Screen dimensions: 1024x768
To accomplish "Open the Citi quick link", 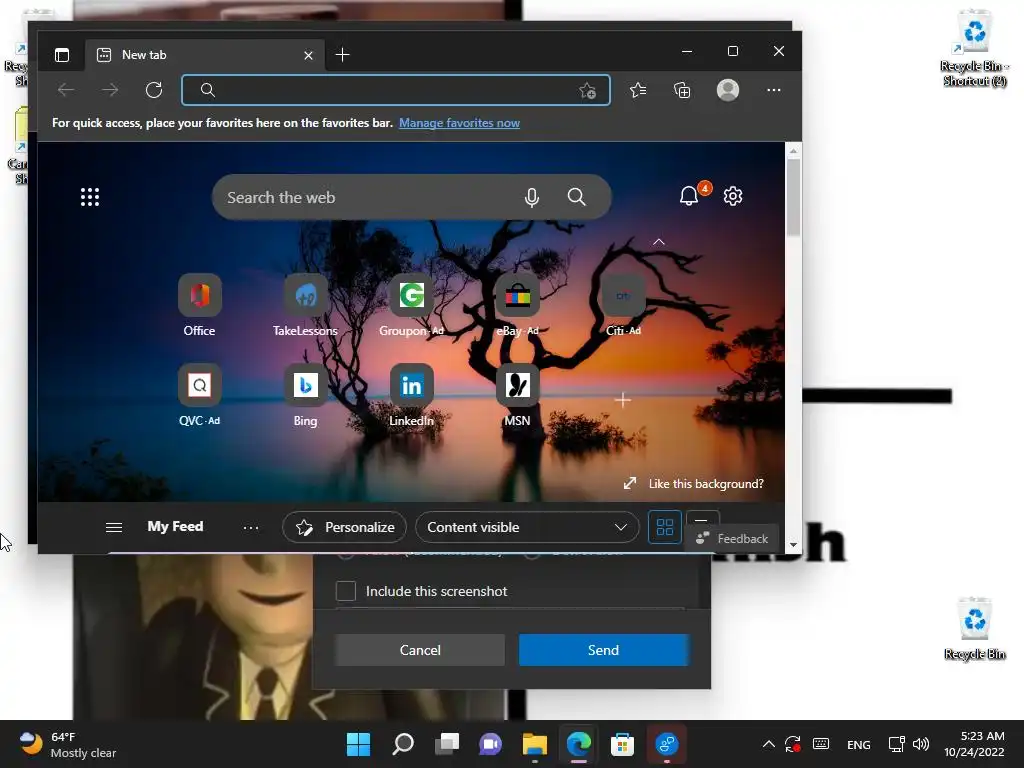I will coord(623,306).
